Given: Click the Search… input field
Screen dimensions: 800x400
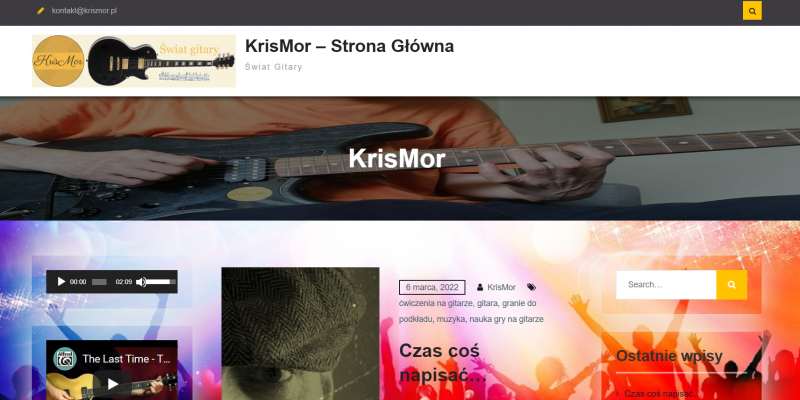Looking at the screenshot, I should [x=666, y=285].
